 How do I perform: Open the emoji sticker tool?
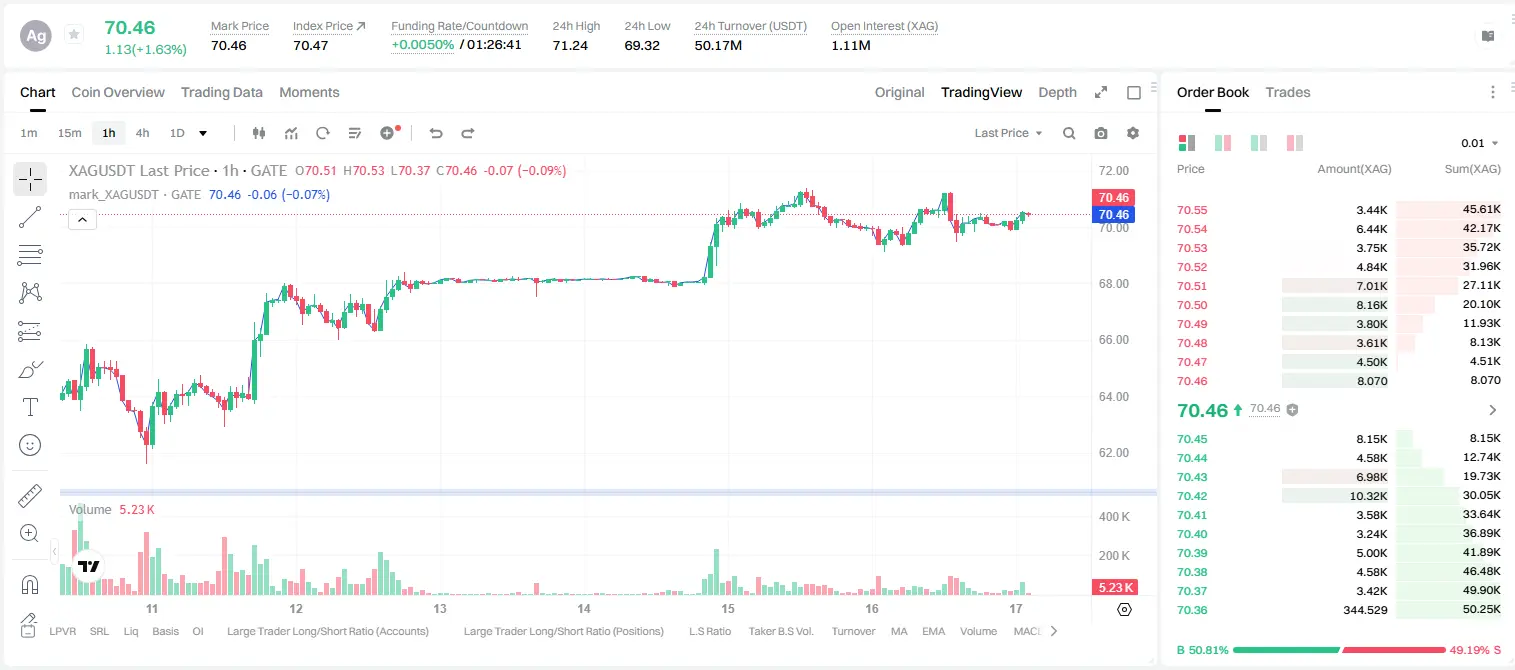point(30,445)
